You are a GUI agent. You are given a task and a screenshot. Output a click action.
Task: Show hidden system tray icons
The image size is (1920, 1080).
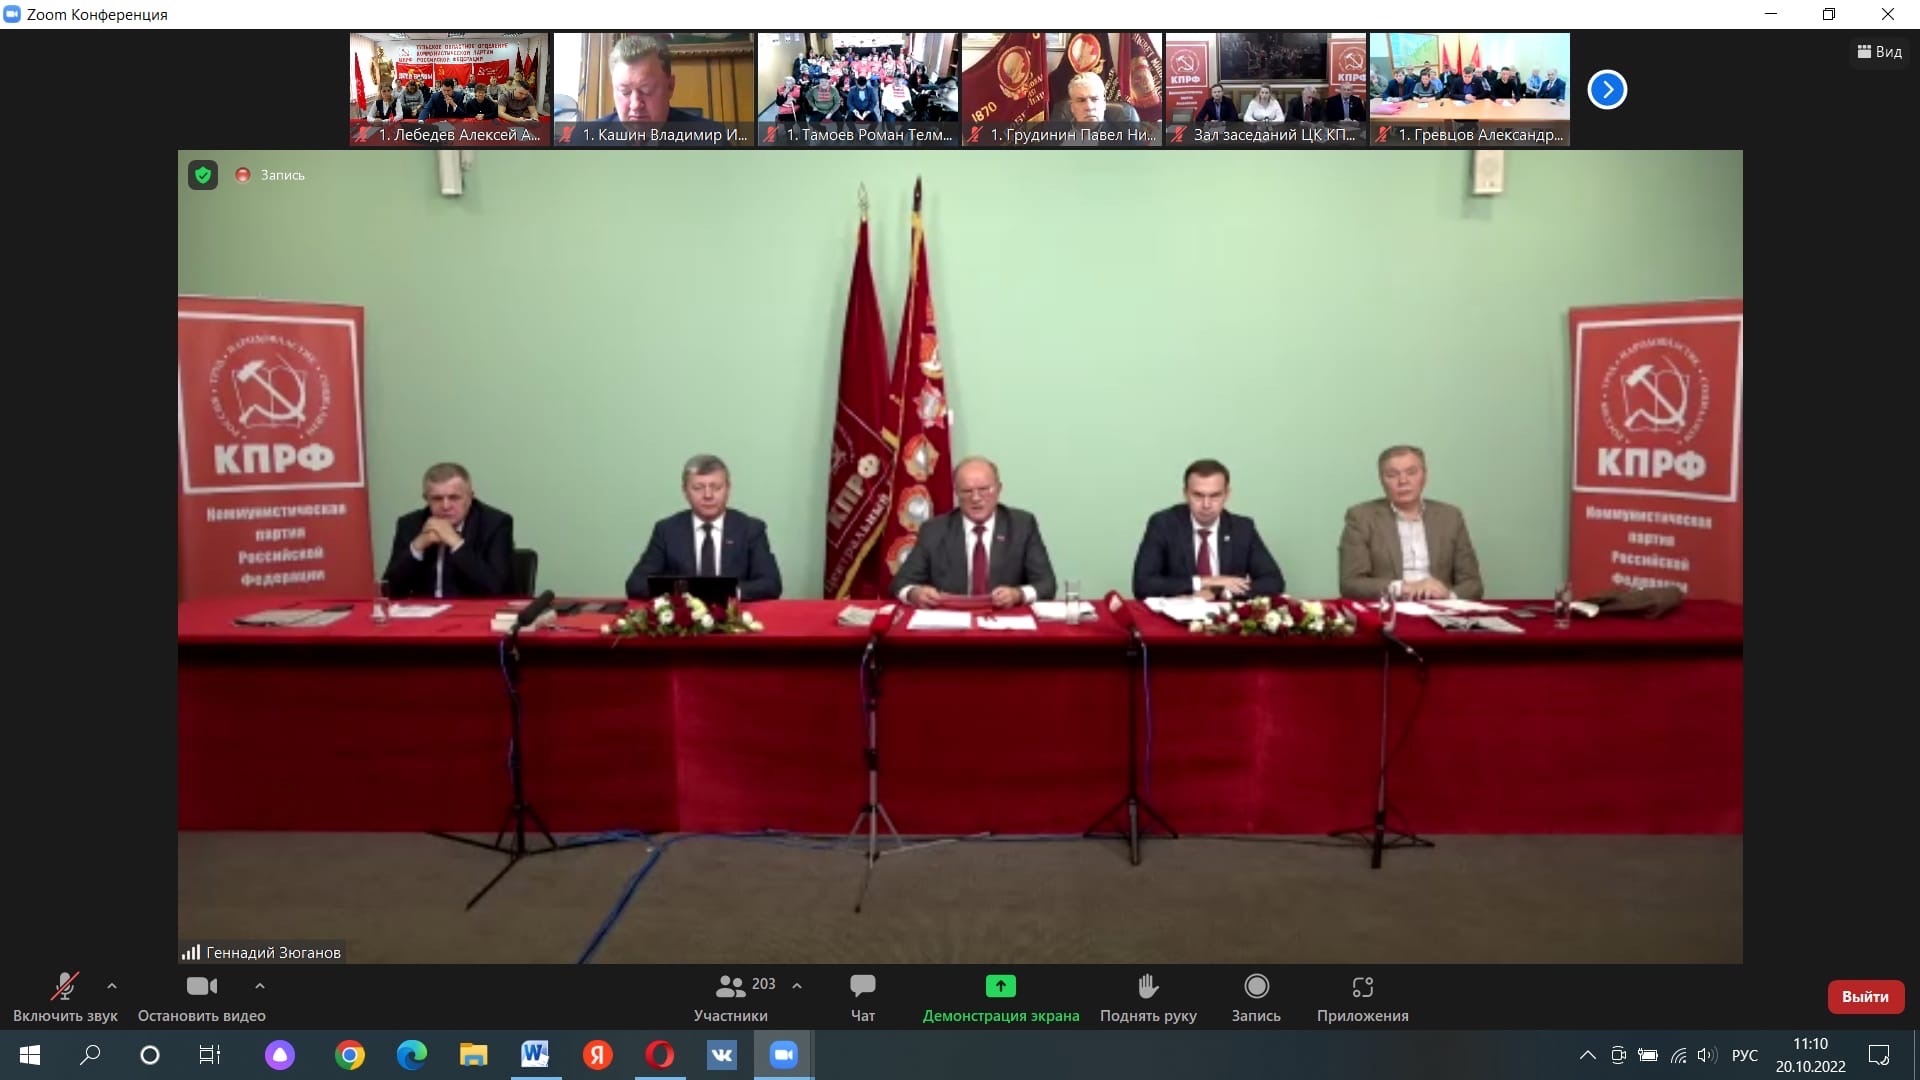[1588, 1055]
